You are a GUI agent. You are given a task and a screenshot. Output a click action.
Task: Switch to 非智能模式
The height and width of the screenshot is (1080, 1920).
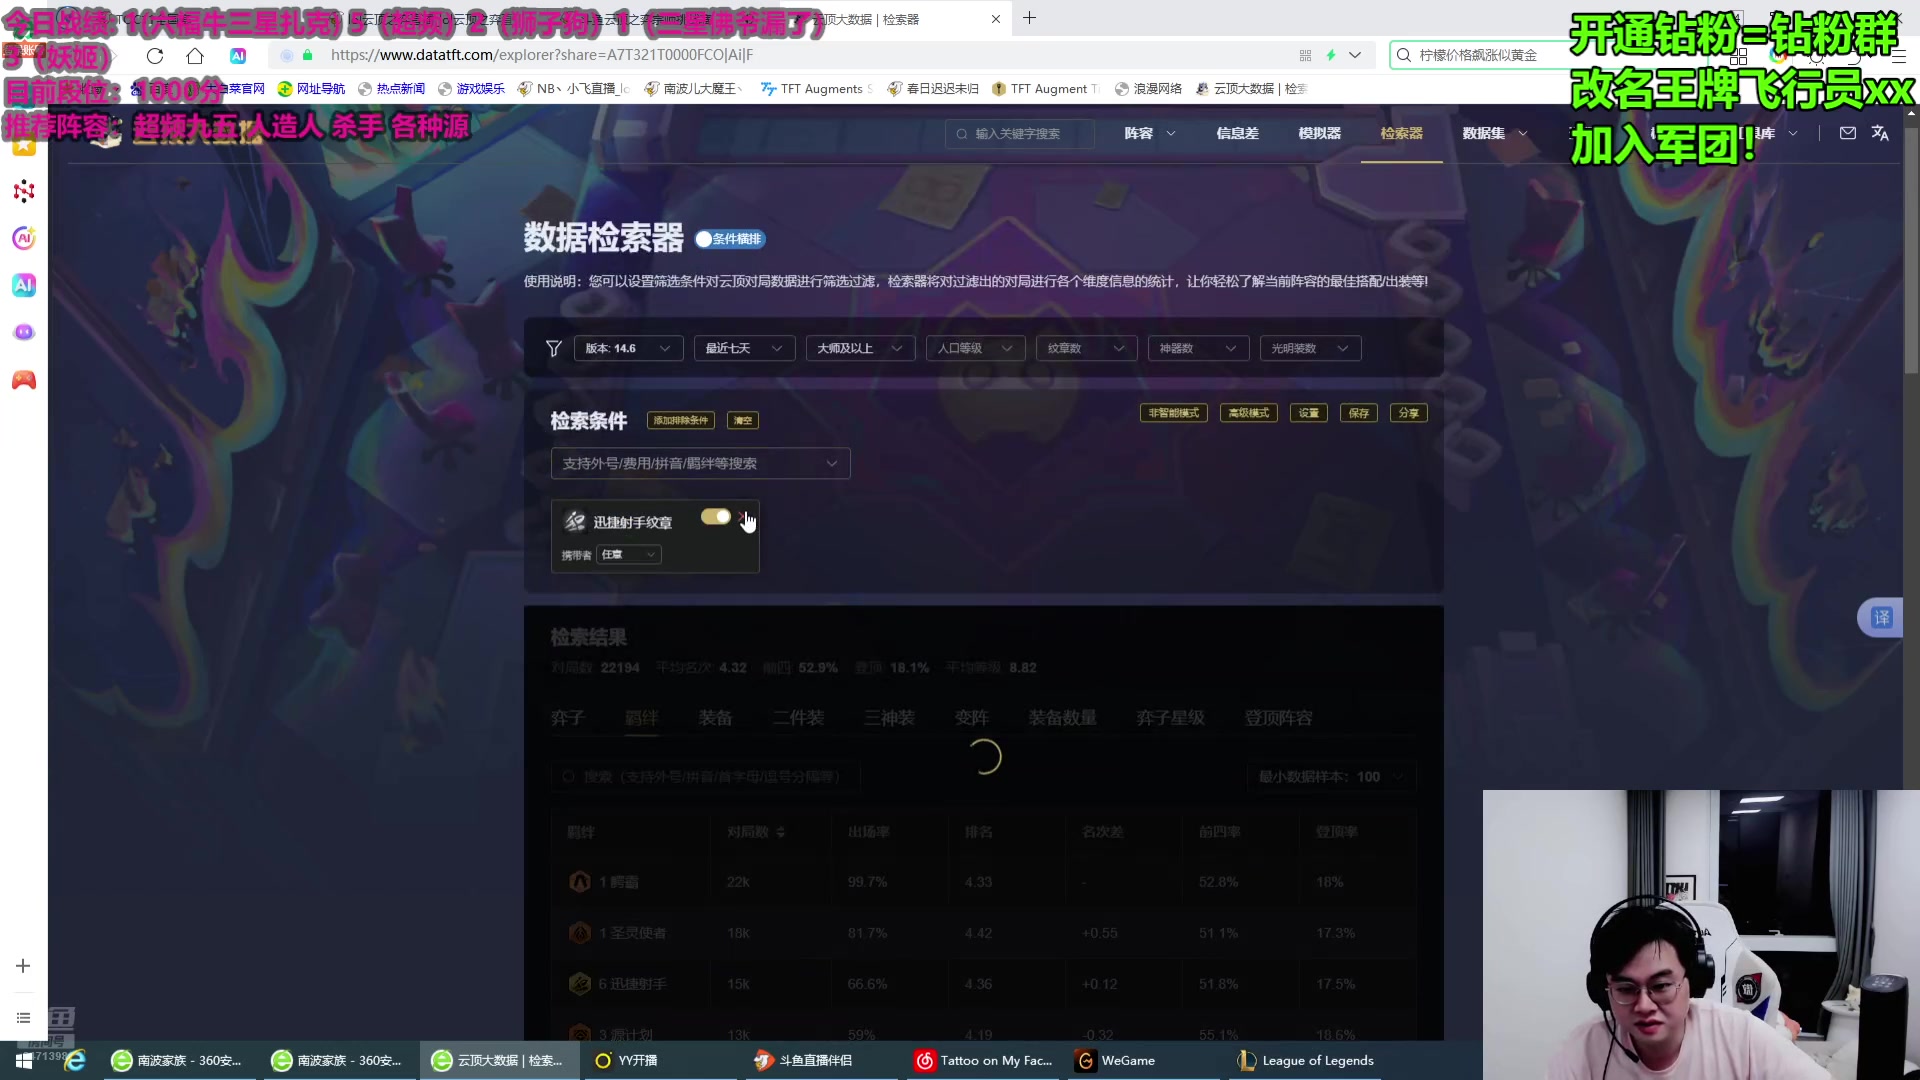click(1173, 413)
